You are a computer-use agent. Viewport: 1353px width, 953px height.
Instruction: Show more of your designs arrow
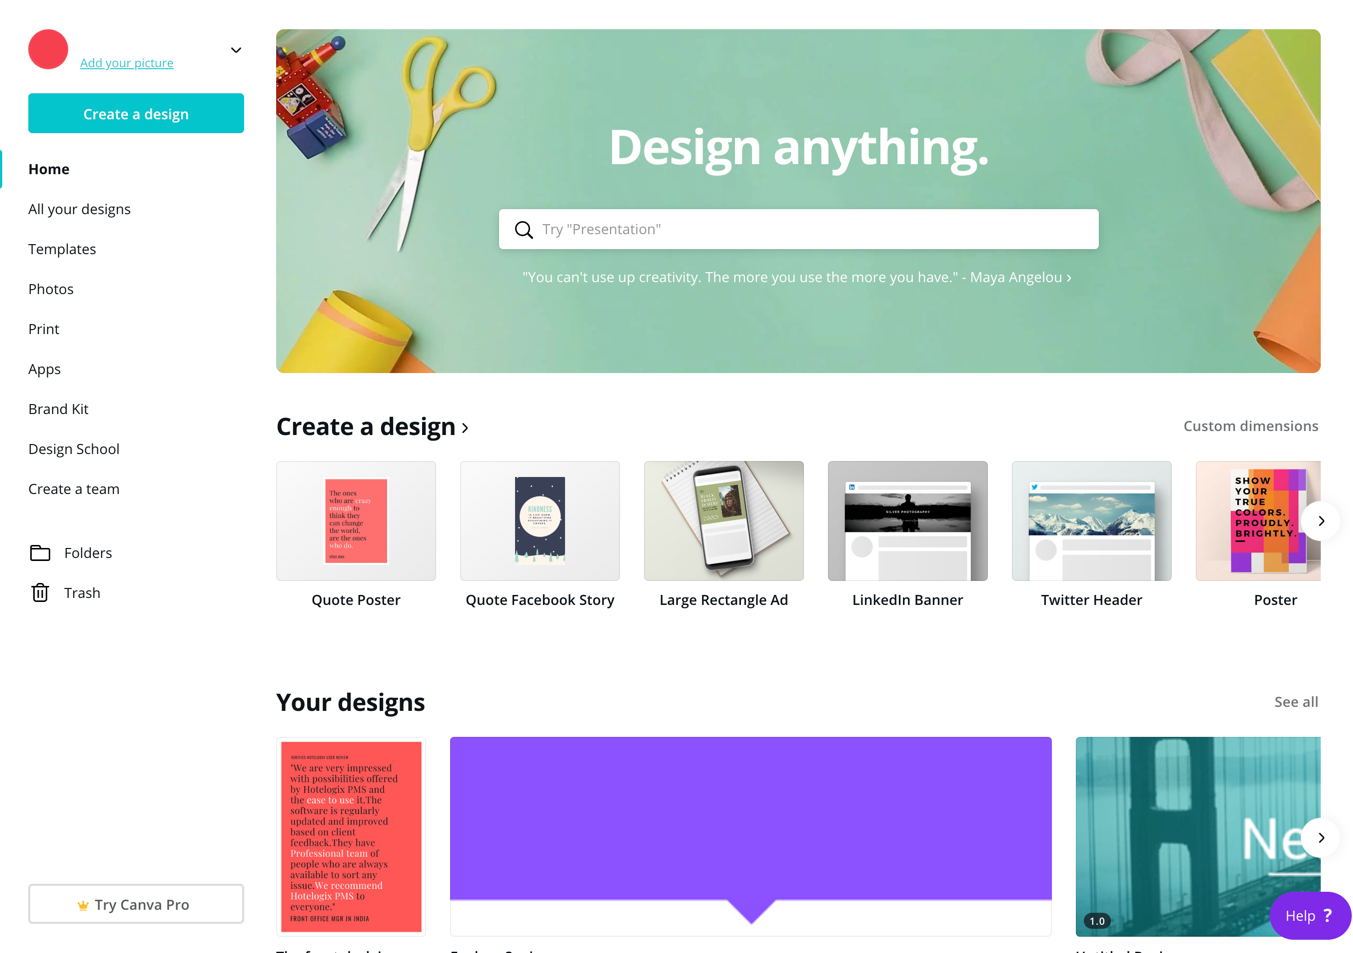click(x=1321, y=838)
